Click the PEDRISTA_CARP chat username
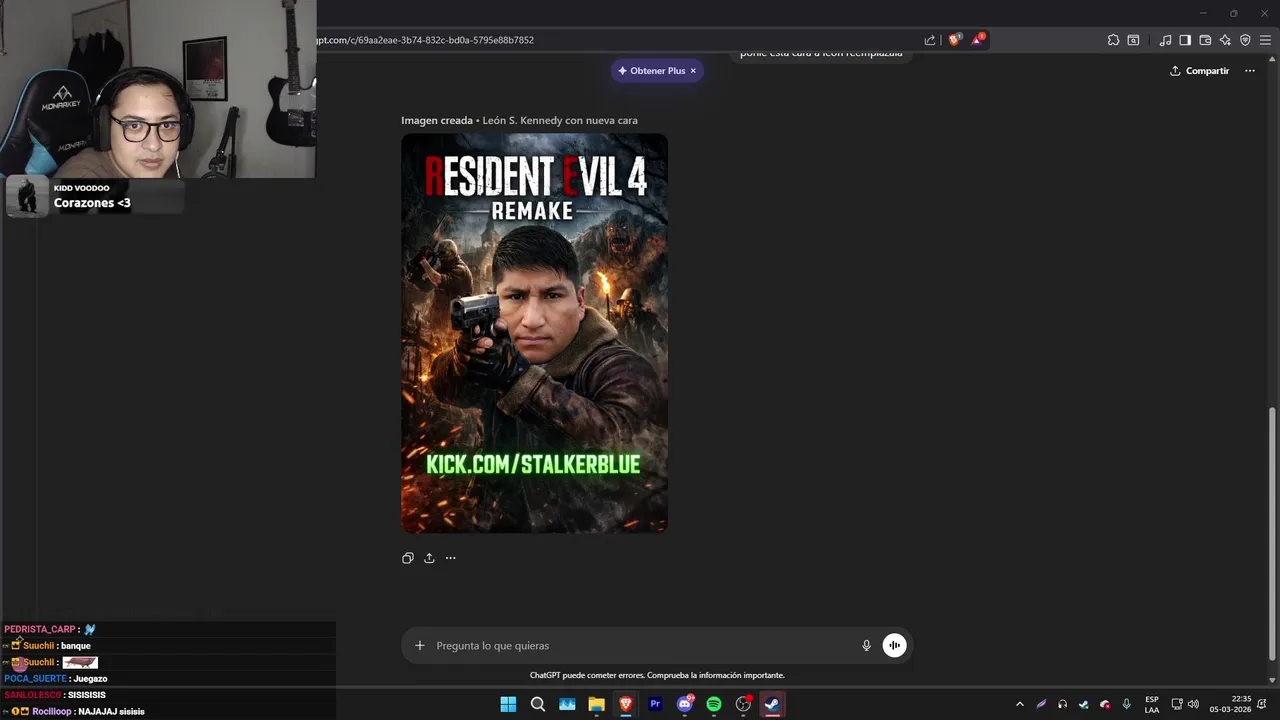The width and height of the screenshot is (1280, 720). coord(40,629)
